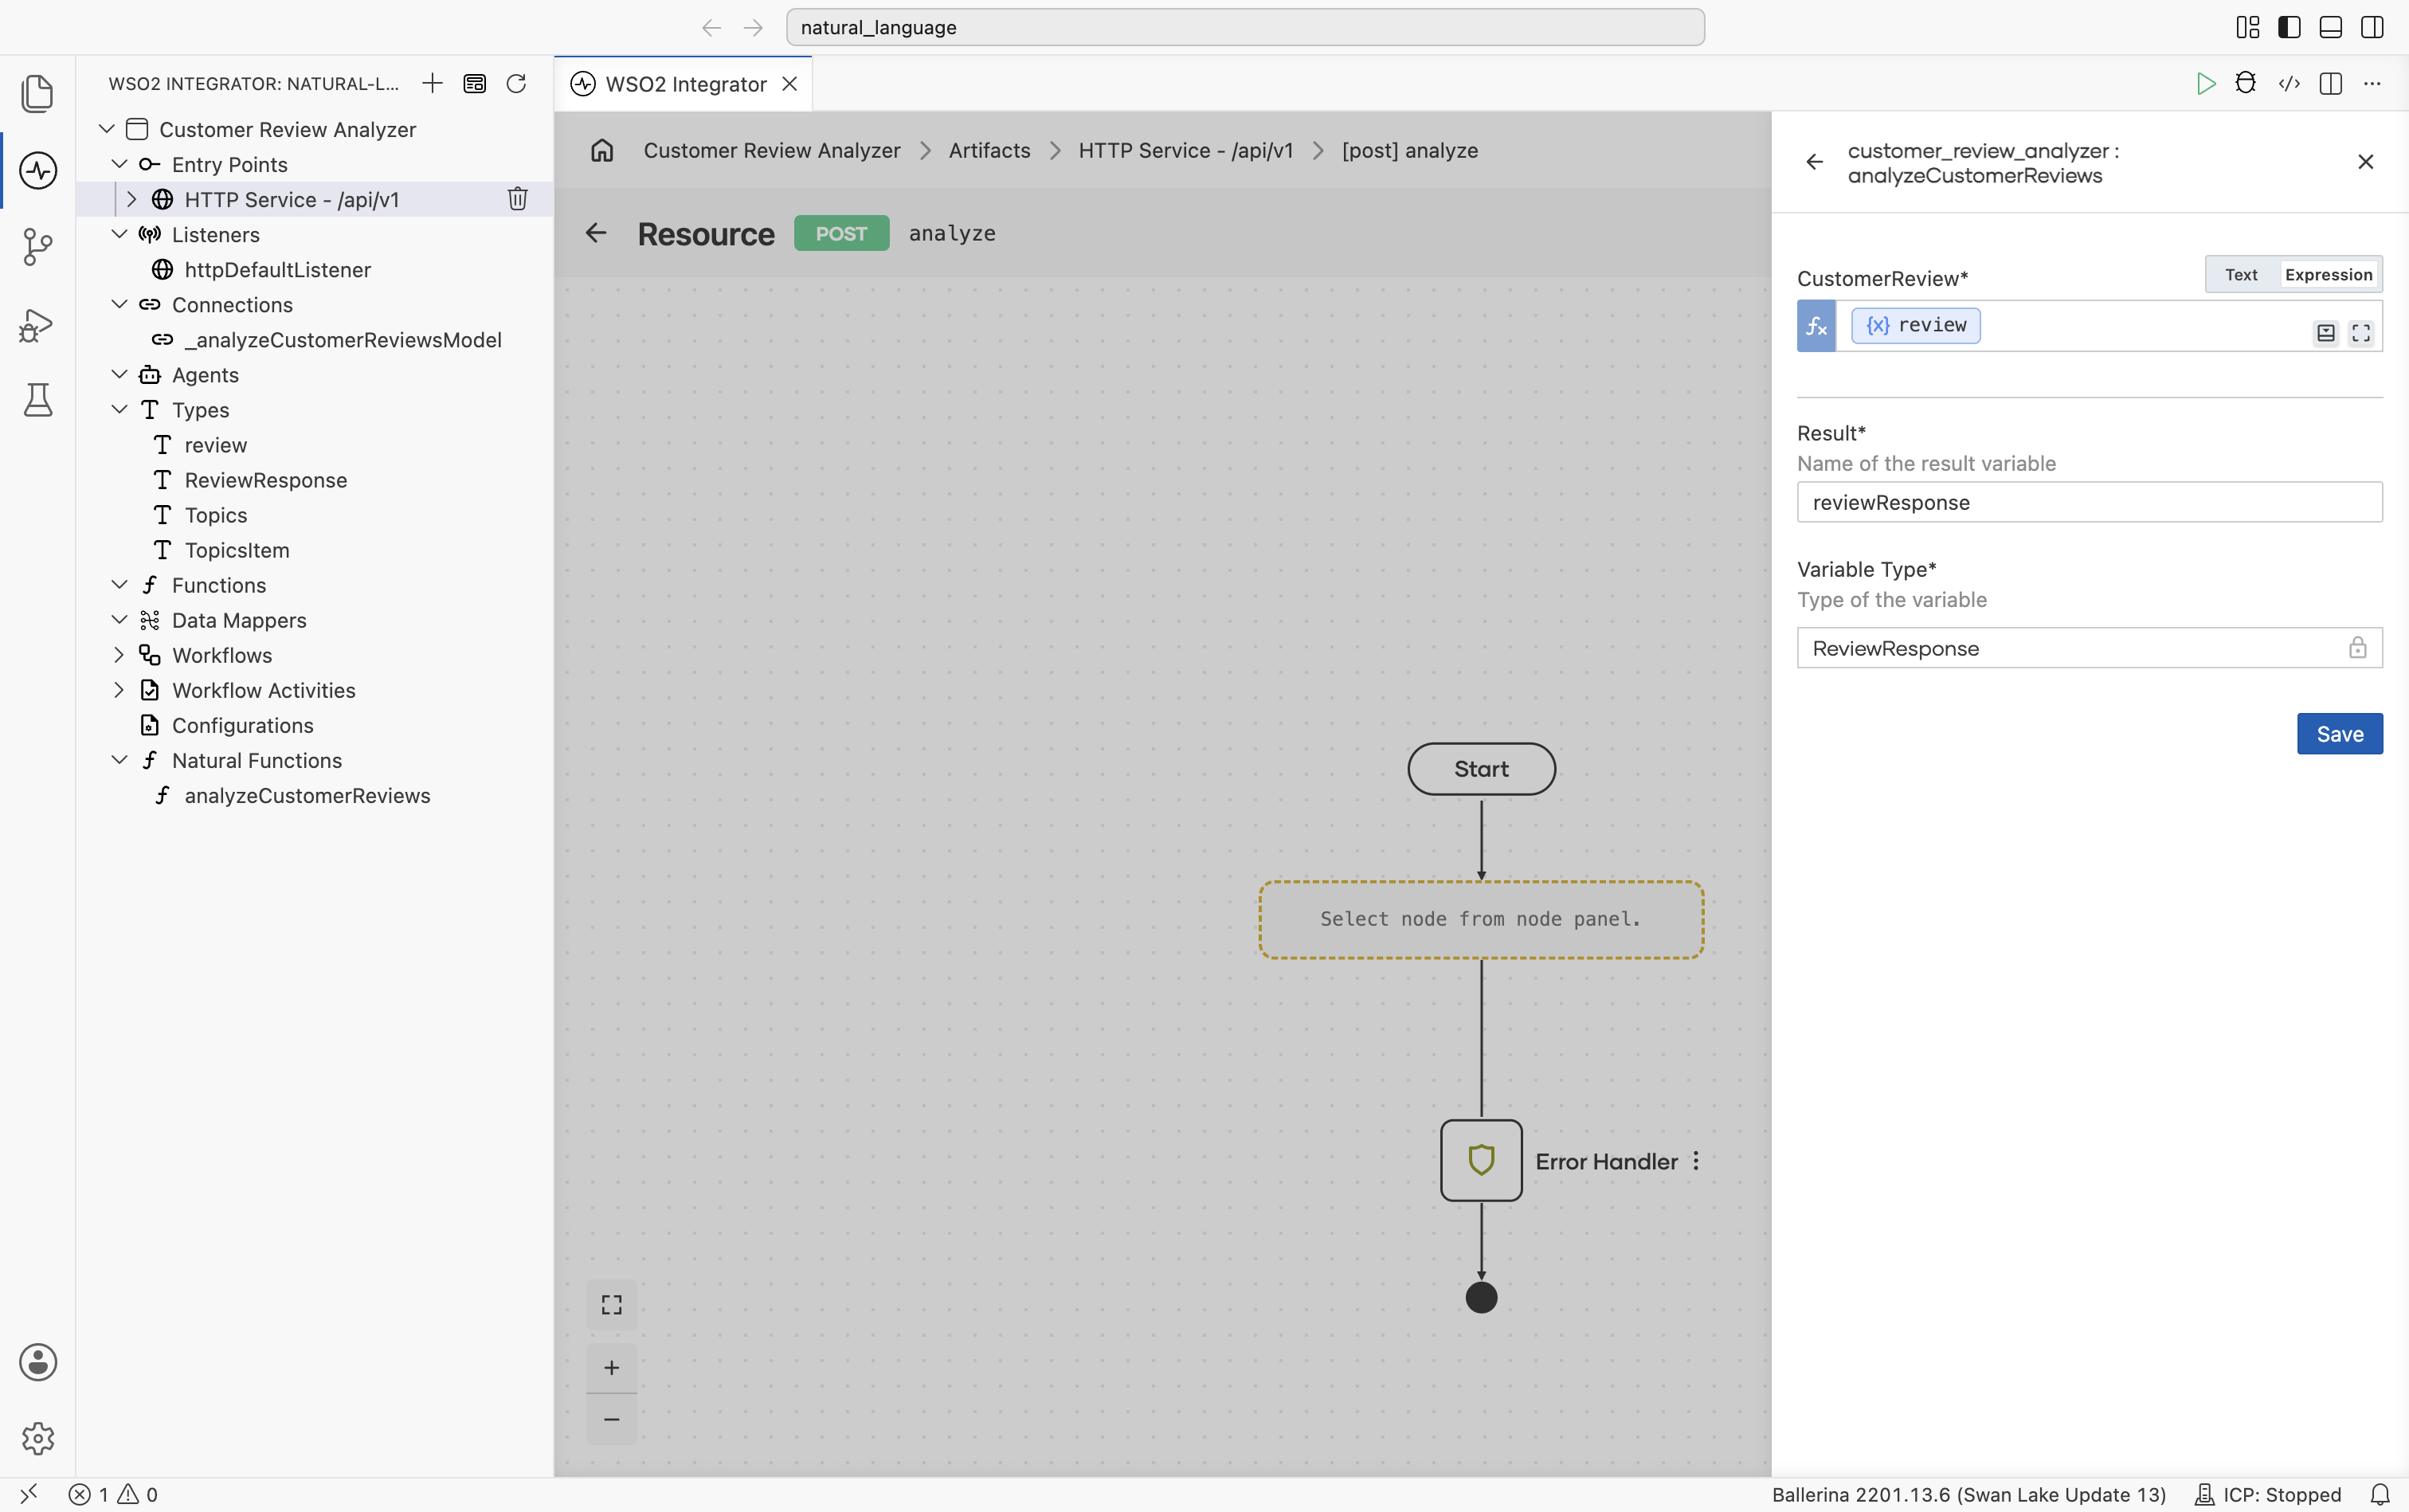Open HTTP Service - /api/v1 breadcrumb
Screen dimensions: 2409x1512
pyautogui.click(x=1185, y=150)
